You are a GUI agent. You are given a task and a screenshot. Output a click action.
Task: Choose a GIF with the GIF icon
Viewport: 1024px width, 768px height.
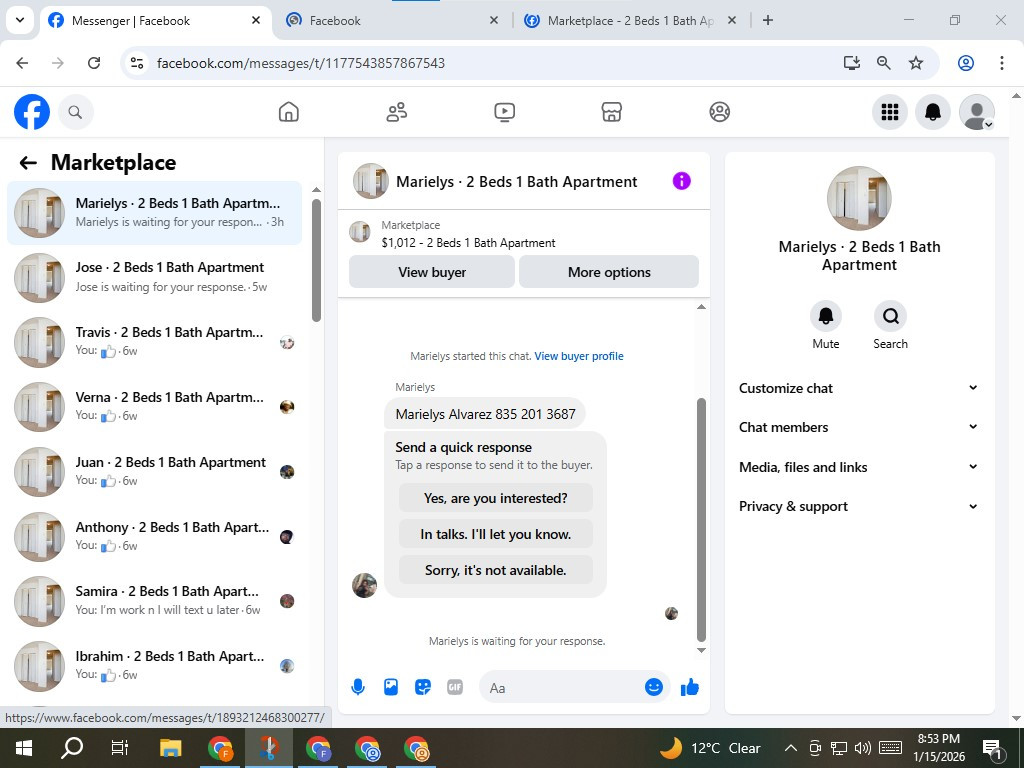pyautogui.click(x=455, y=687)
